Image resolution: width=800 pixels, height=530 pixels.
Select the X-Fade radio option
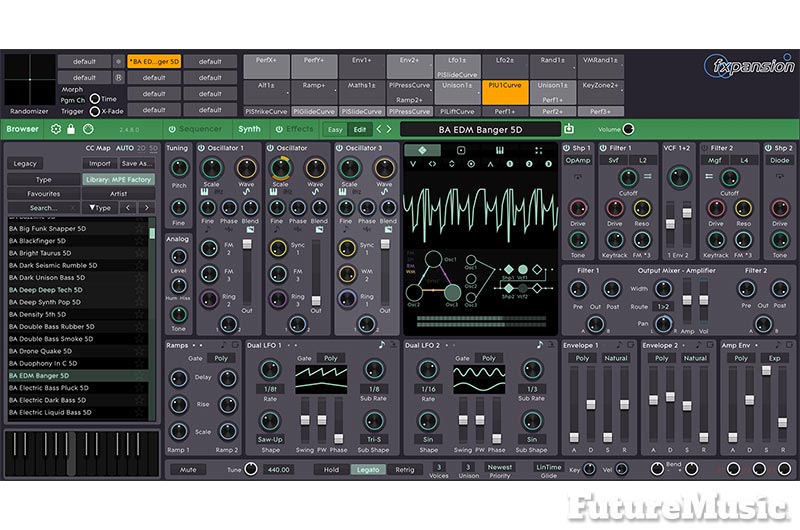tap(95, 111)
